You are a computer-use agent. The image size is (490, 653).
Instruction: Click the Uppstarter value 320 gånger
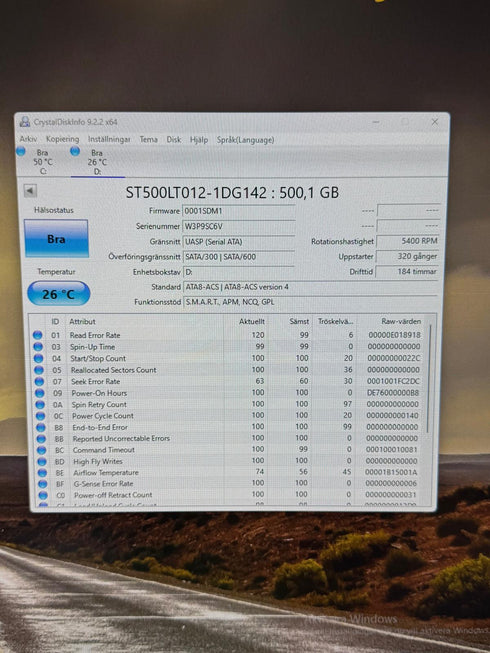[407, 256]
